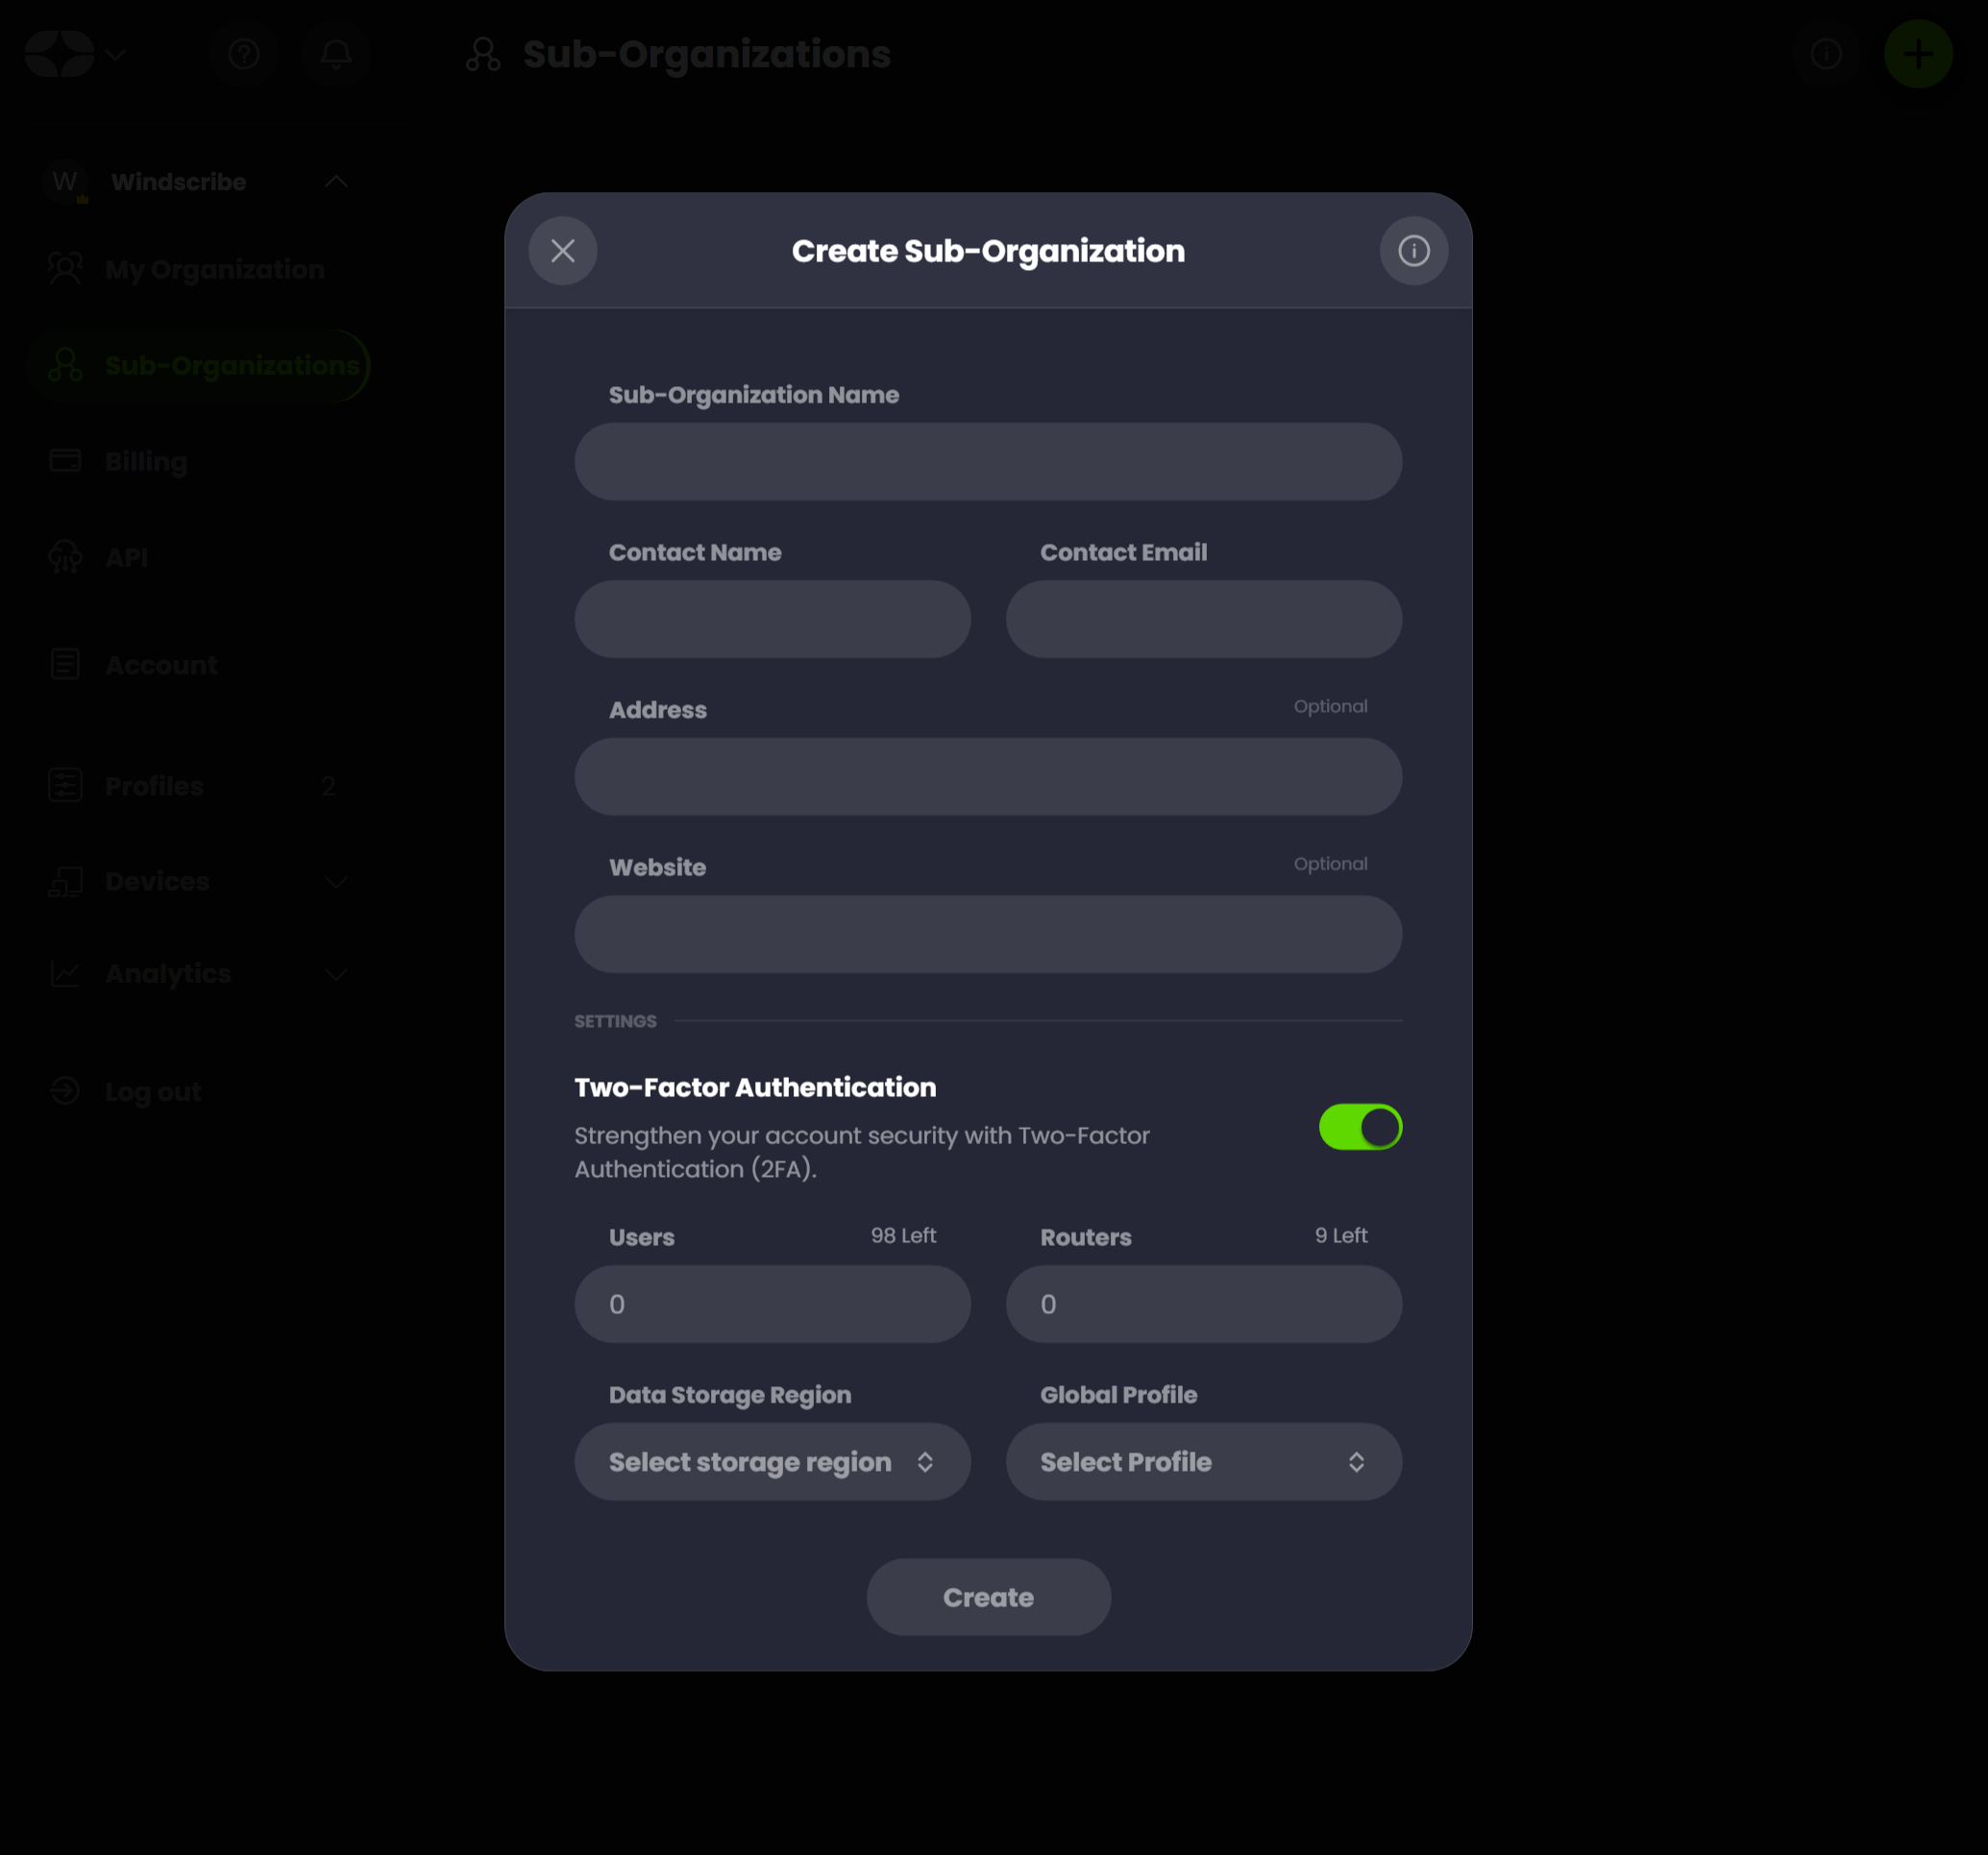The width and height of the screenshot is (1988, 1855).
Task: Close the Create Sub-Organization dialog
Action: point(562,251)
